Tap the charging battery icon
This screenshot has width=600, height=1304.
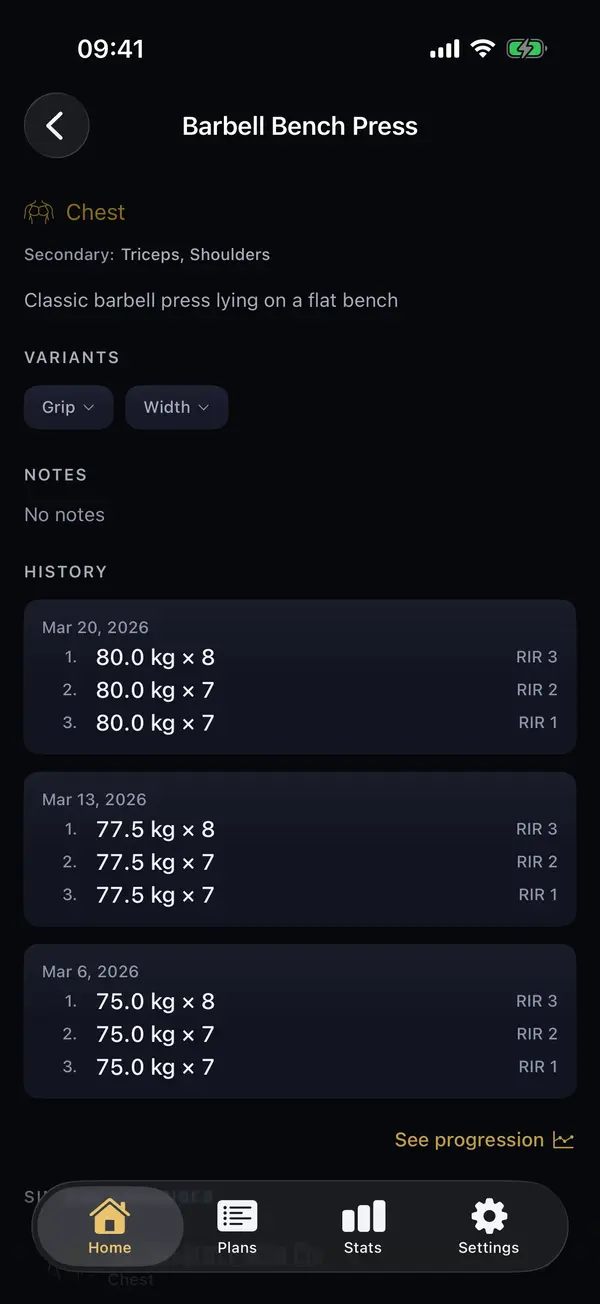(526, 47)
